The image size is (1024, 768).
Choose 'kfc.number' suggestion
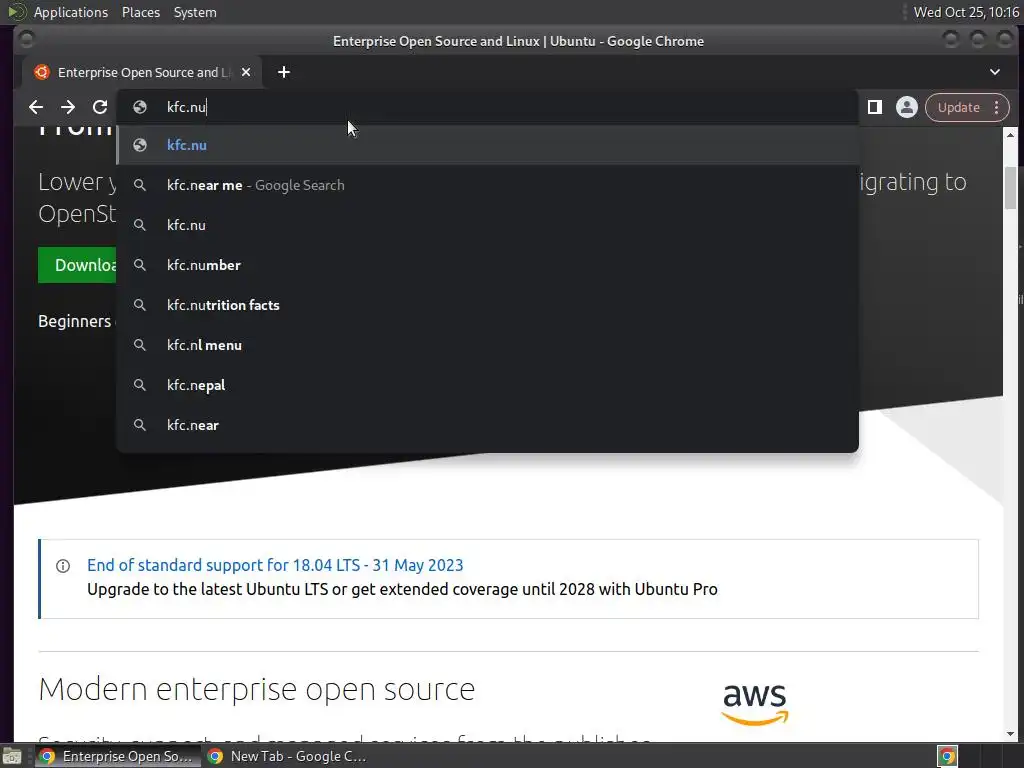click(487, 264)
